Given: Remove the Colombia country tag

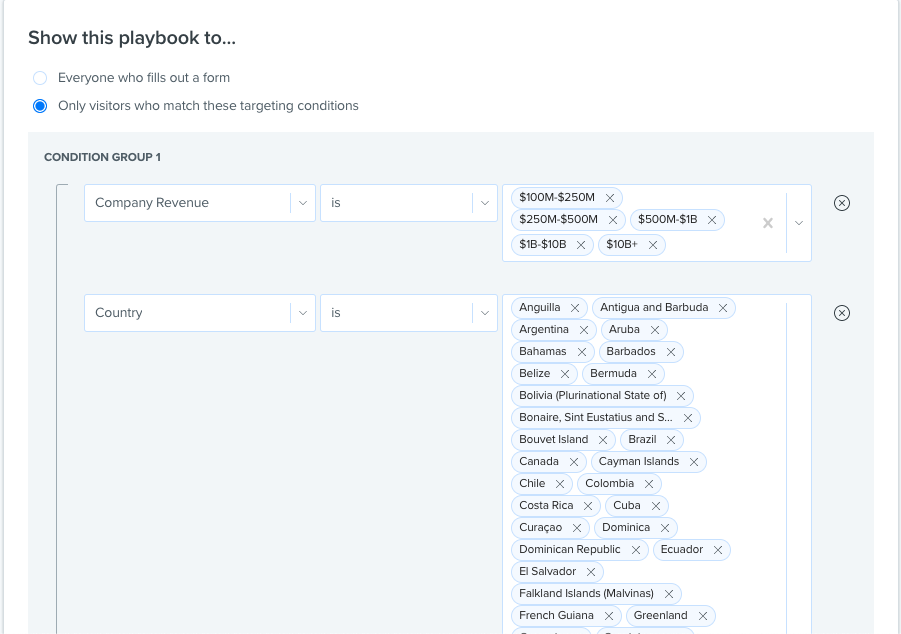Looking at the screenshot, I should point(649,484).
